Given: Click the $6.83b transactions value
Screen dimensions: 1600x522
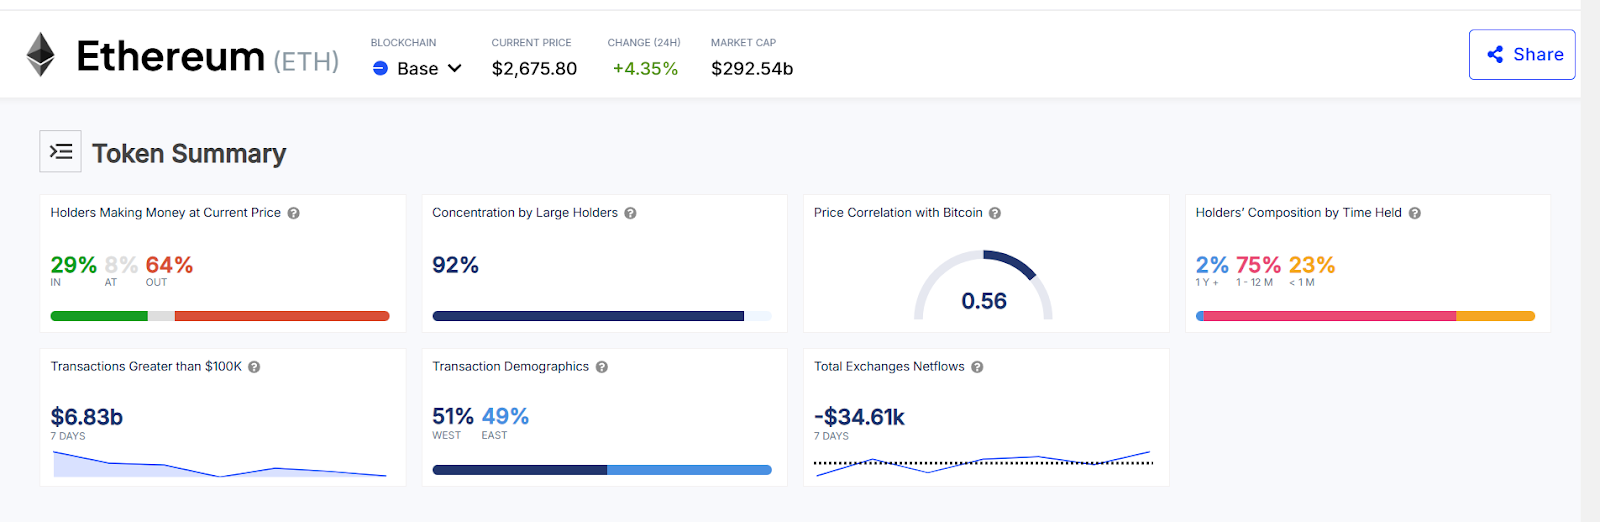Looking at the screenshot, I should click(x=87, y=417).
